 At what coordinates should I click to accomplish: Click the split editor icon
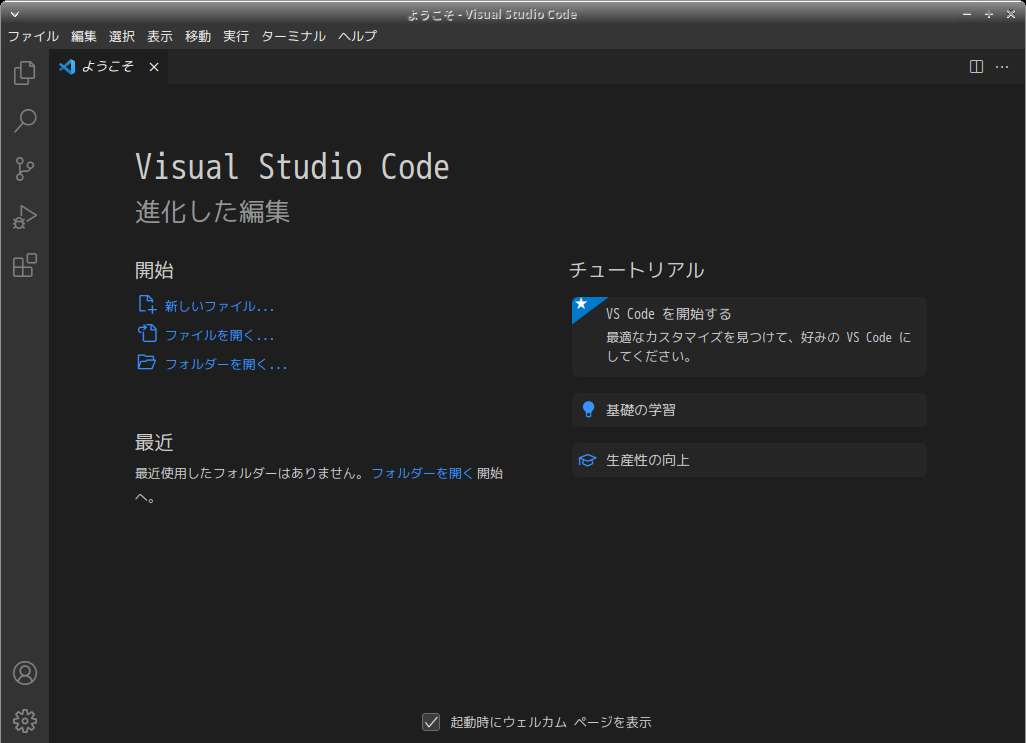(976, 67)
